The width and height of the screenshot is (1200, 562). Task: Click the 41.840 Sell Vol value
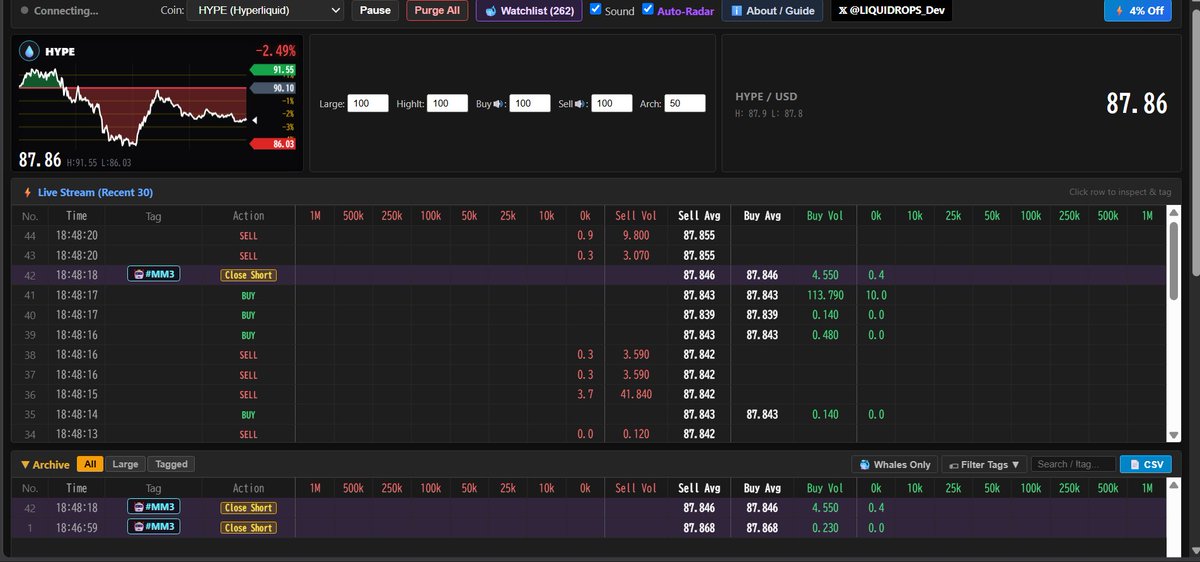(x=636, y=395)
